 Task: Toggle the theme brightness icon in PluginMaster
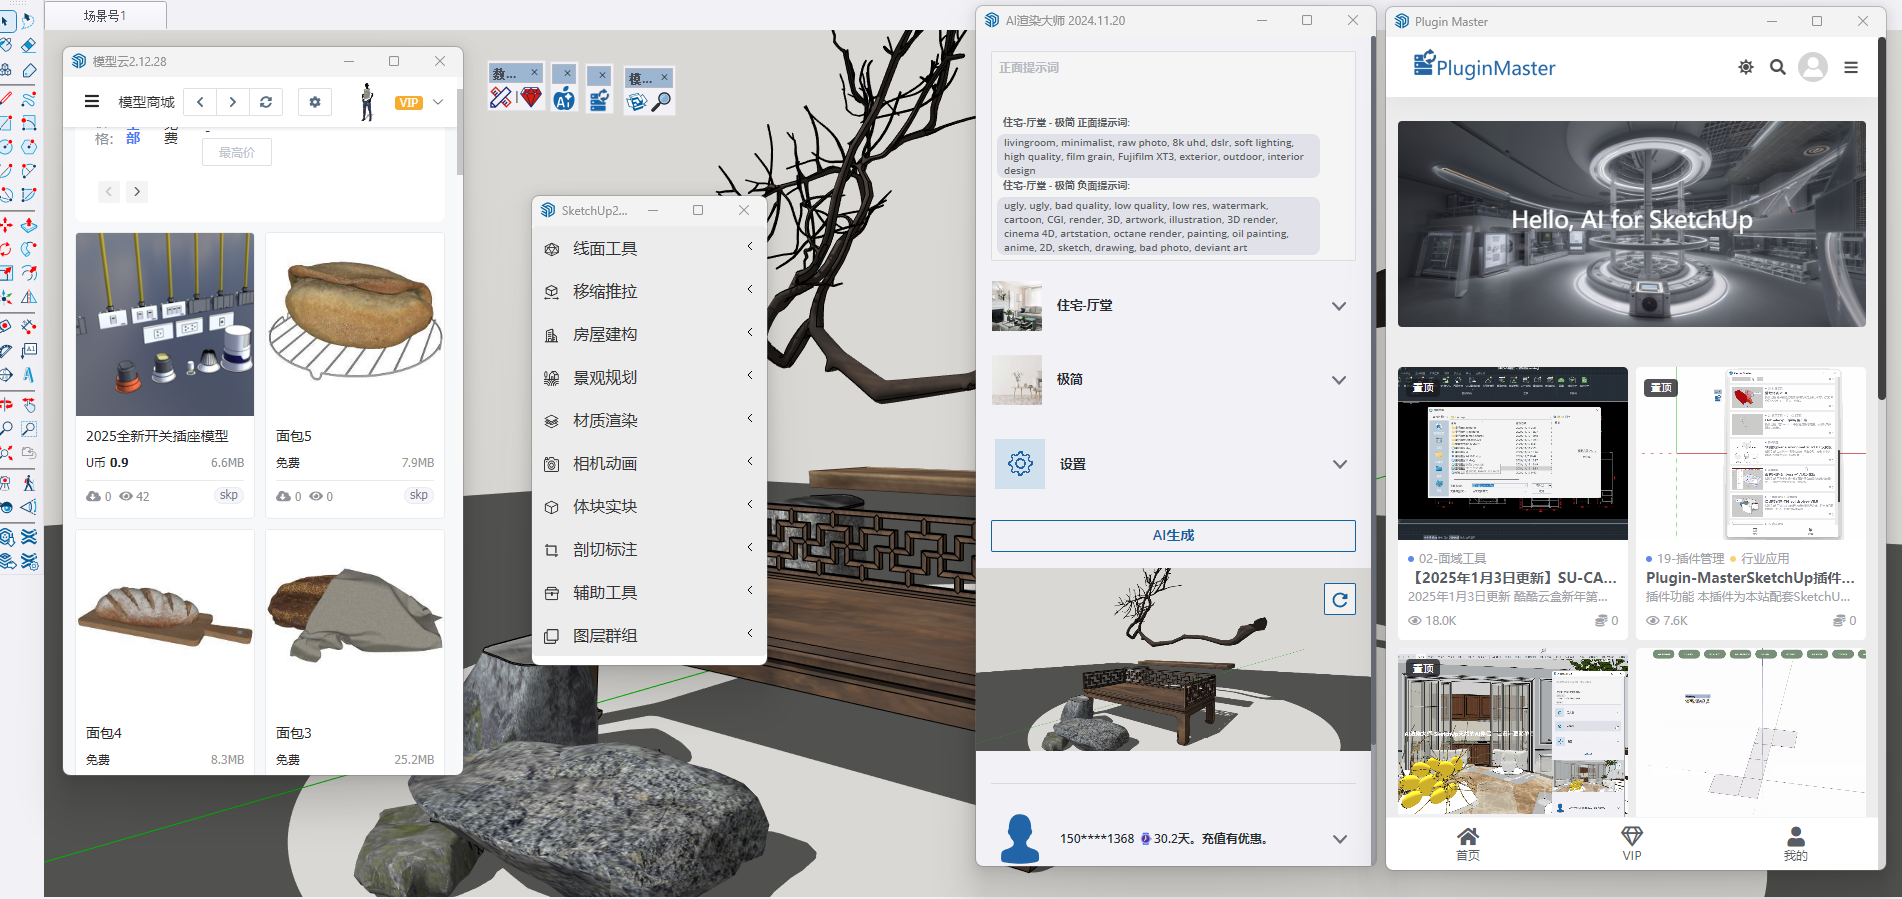point(1745,67)
